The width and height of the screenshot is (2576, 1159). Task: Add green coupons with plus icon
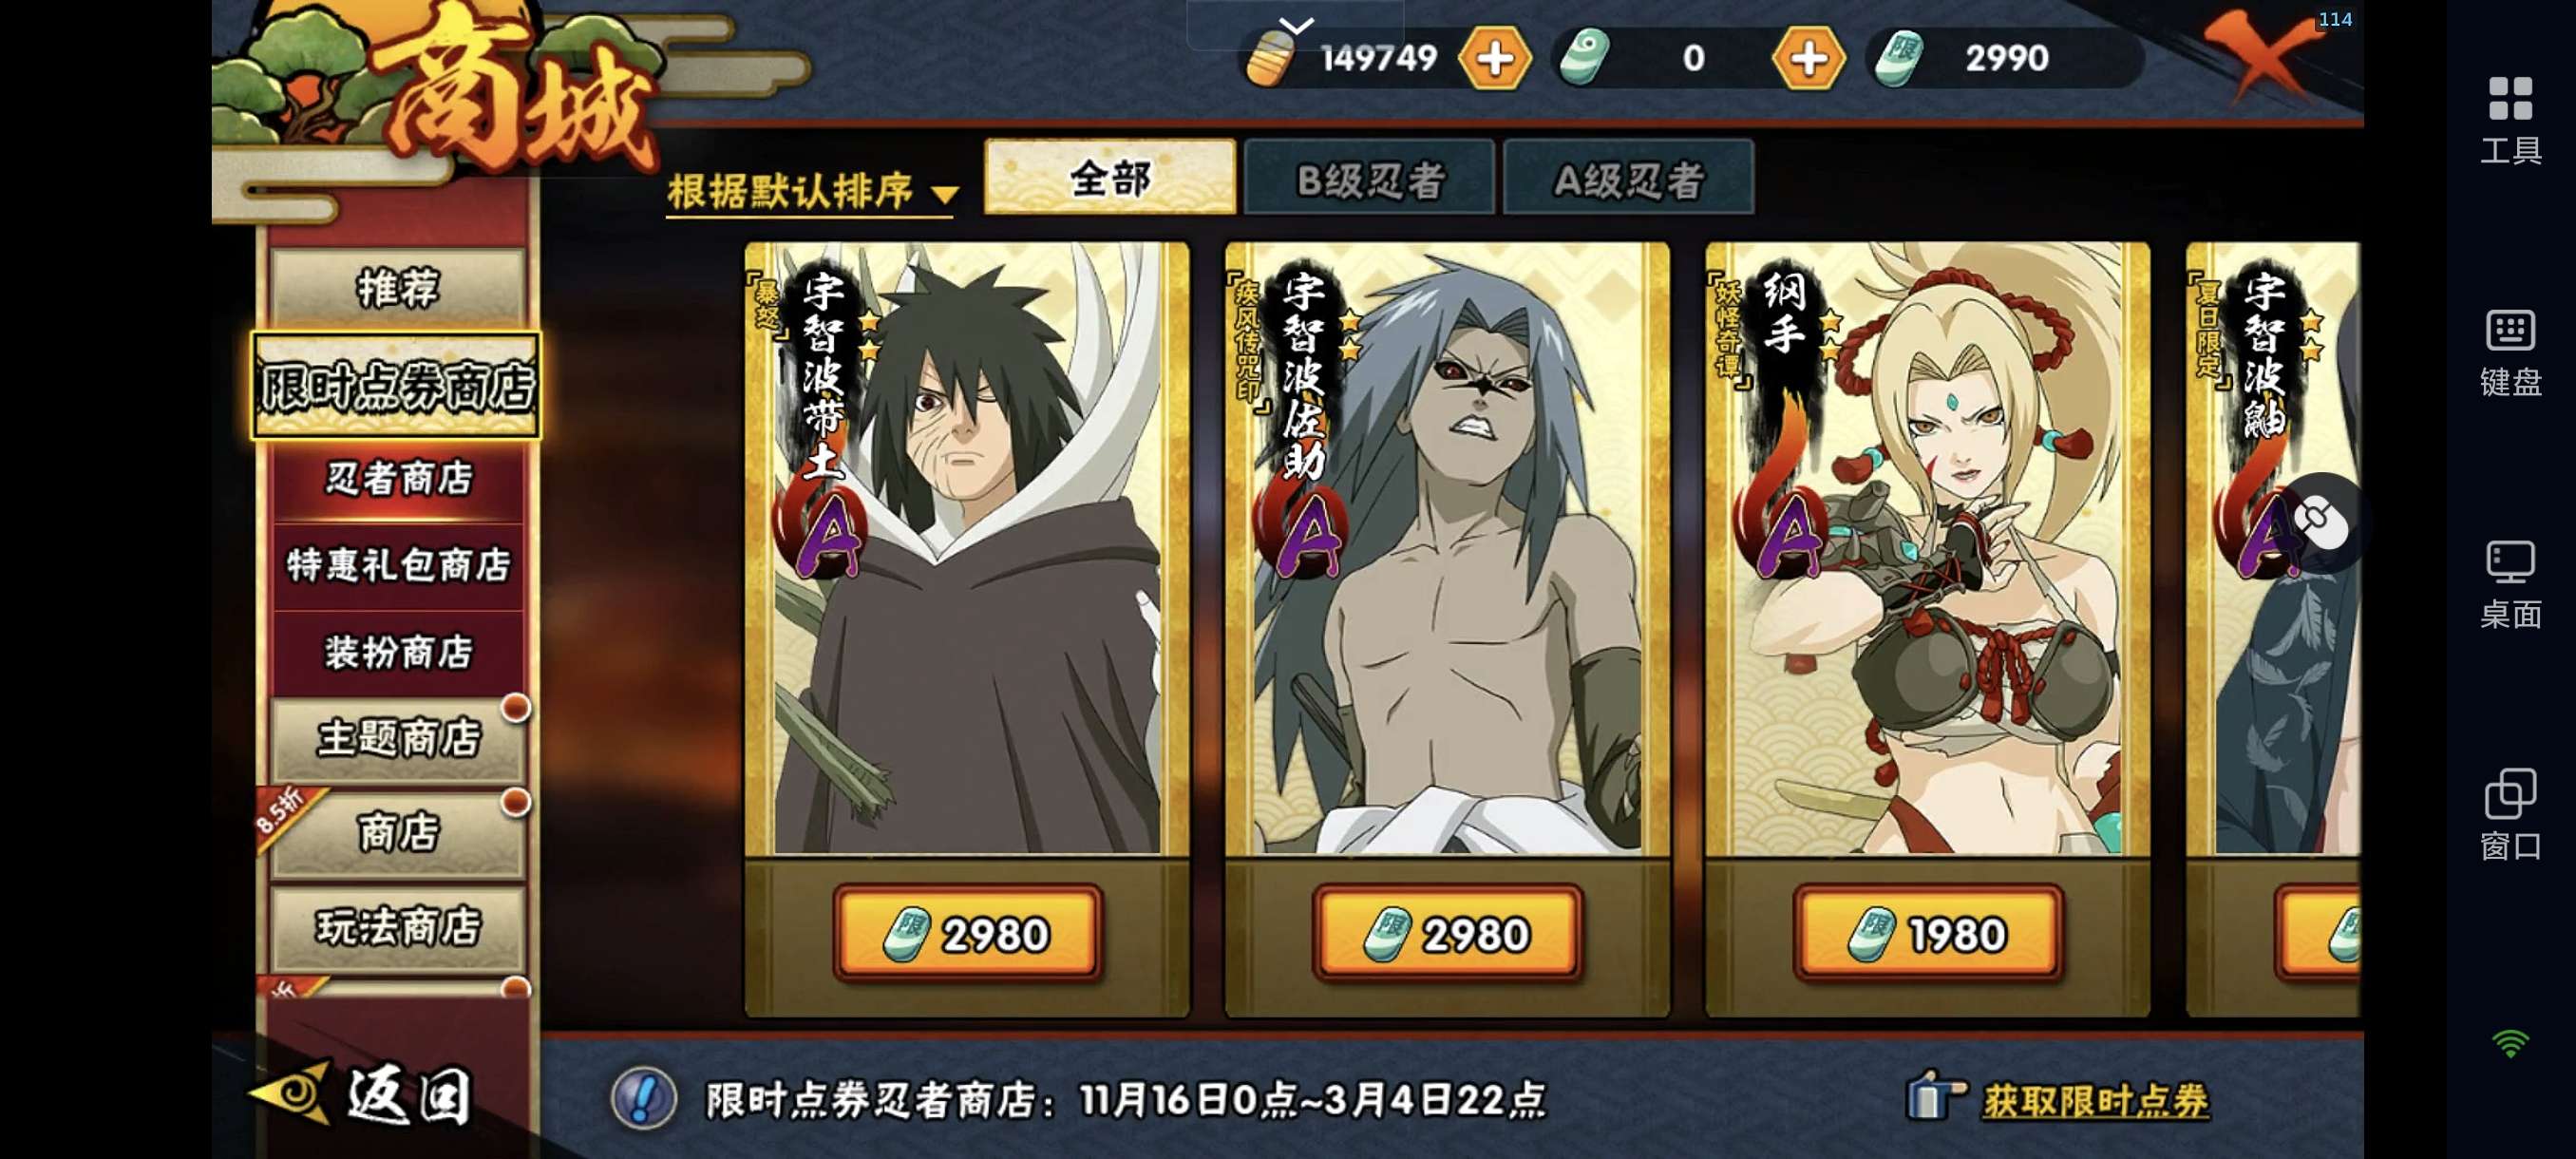1808,59
